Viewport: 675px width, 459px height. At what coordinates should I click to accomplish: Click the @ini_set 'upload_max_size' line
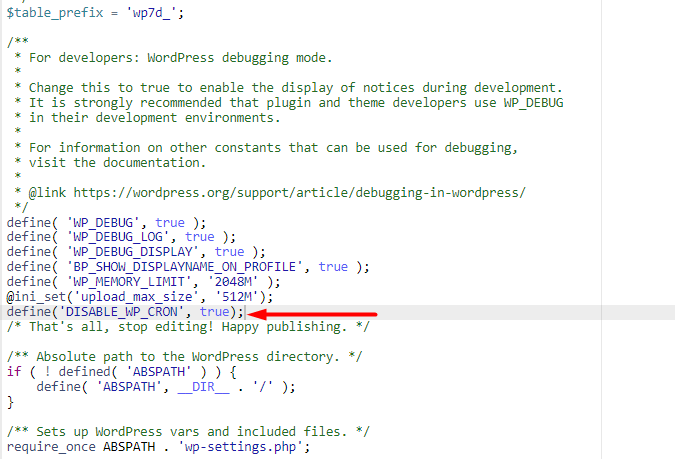click(x=139, y=297)
